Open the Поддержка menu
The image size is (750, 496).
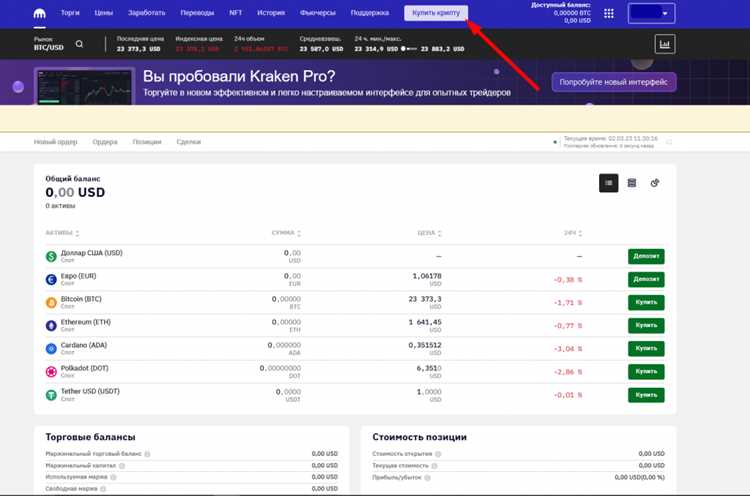(370, 13)
